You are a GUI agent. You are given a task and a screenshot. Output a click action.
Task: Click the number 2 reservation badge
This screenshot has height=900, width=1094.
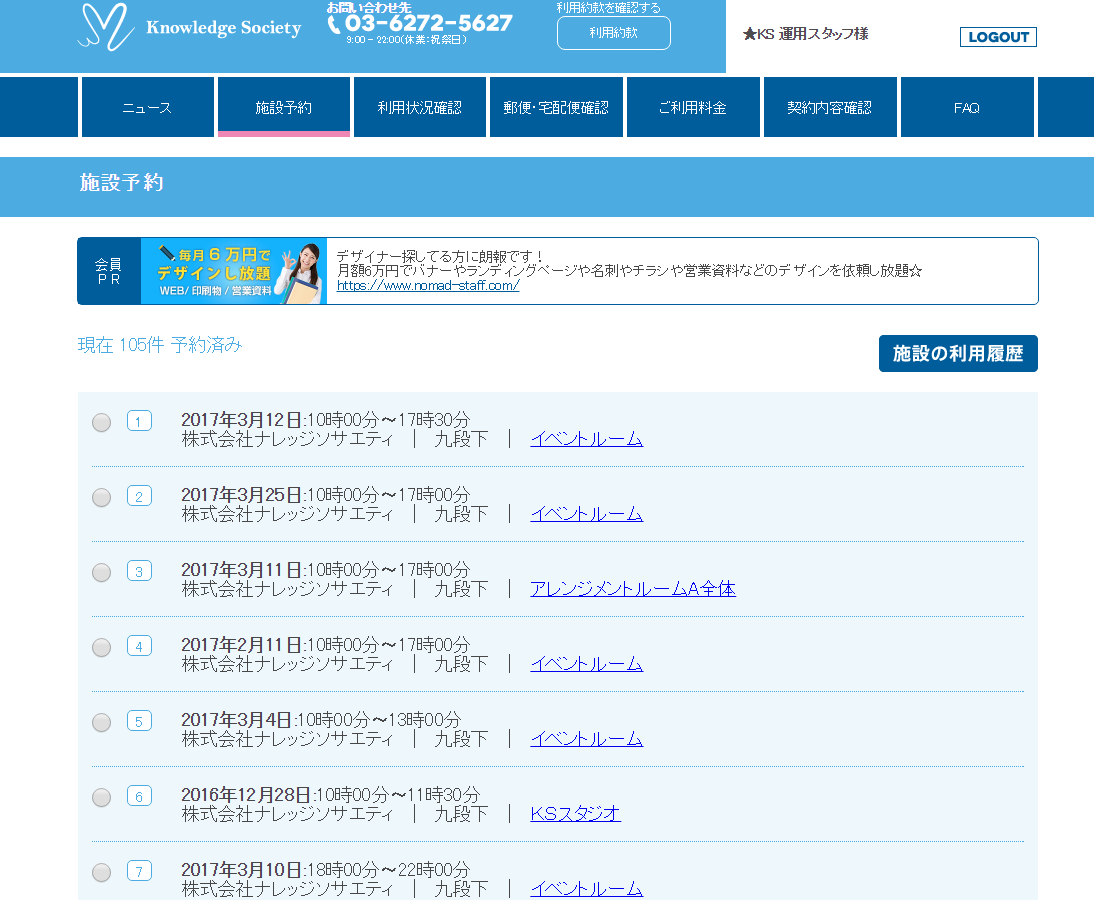click(139, 496)
